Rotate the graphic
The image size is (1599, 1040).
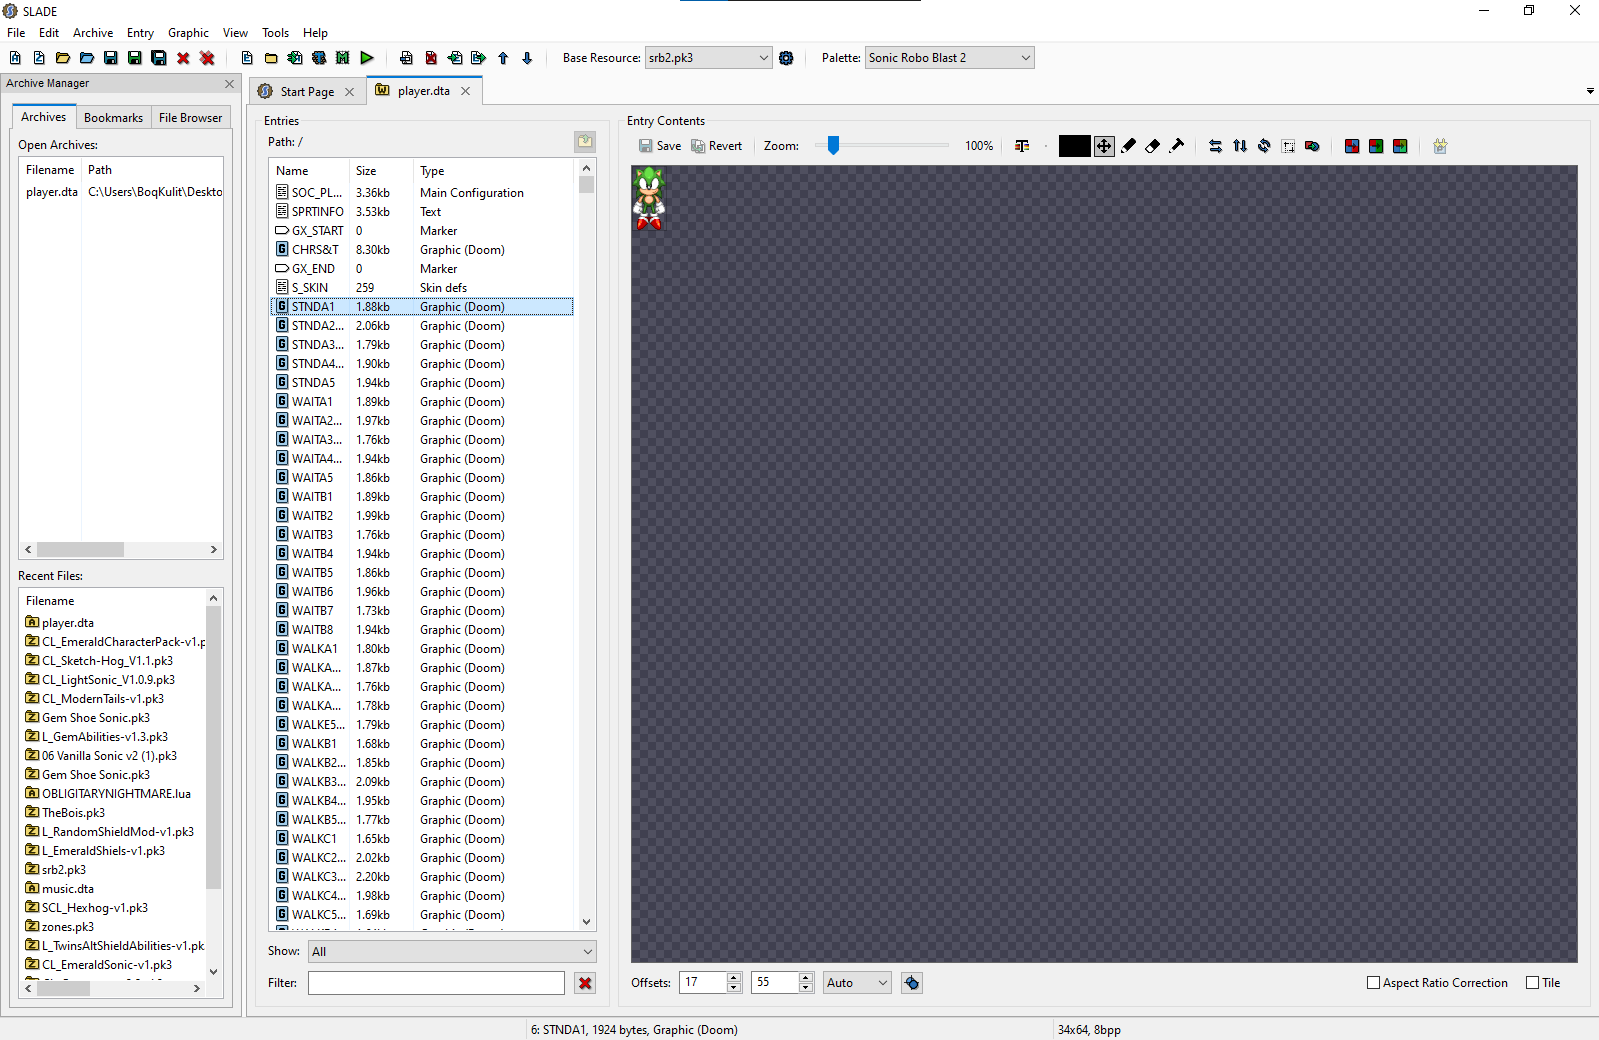point(1264,146)
